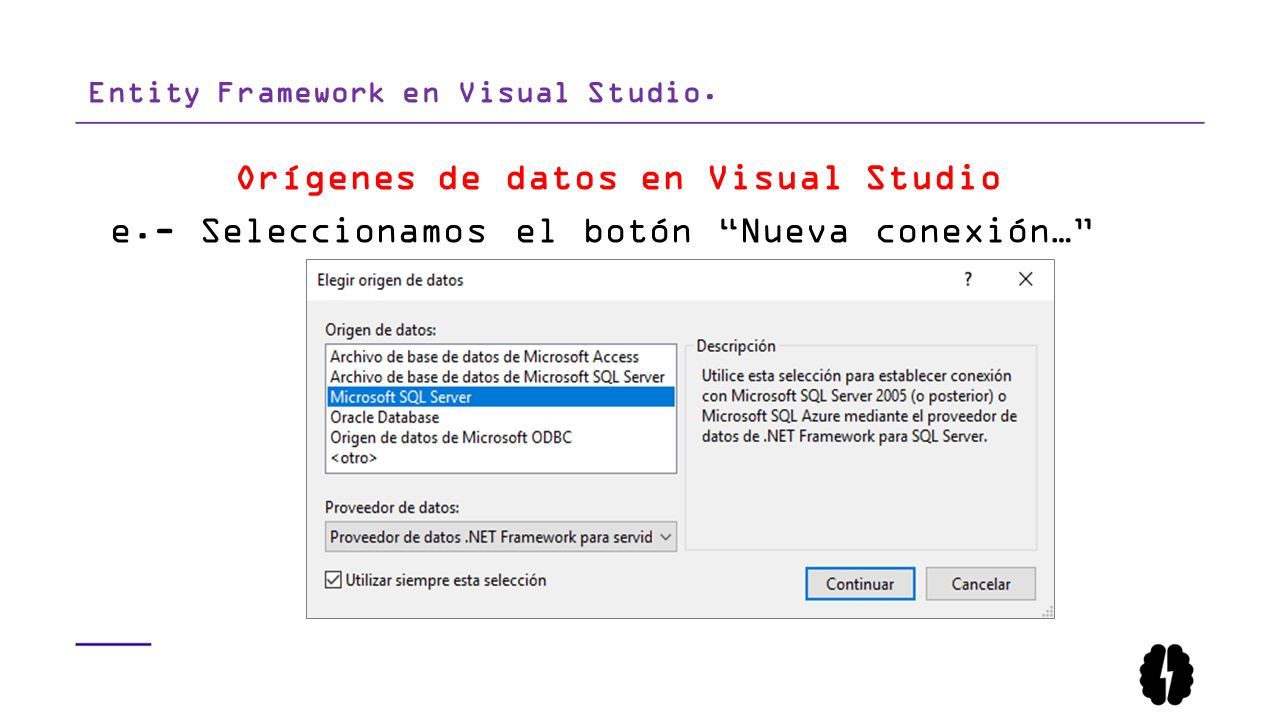Toggle 'Utilizar siempre esta selección' checkbox
The image size is (1280, 720).
click(334, 580)
